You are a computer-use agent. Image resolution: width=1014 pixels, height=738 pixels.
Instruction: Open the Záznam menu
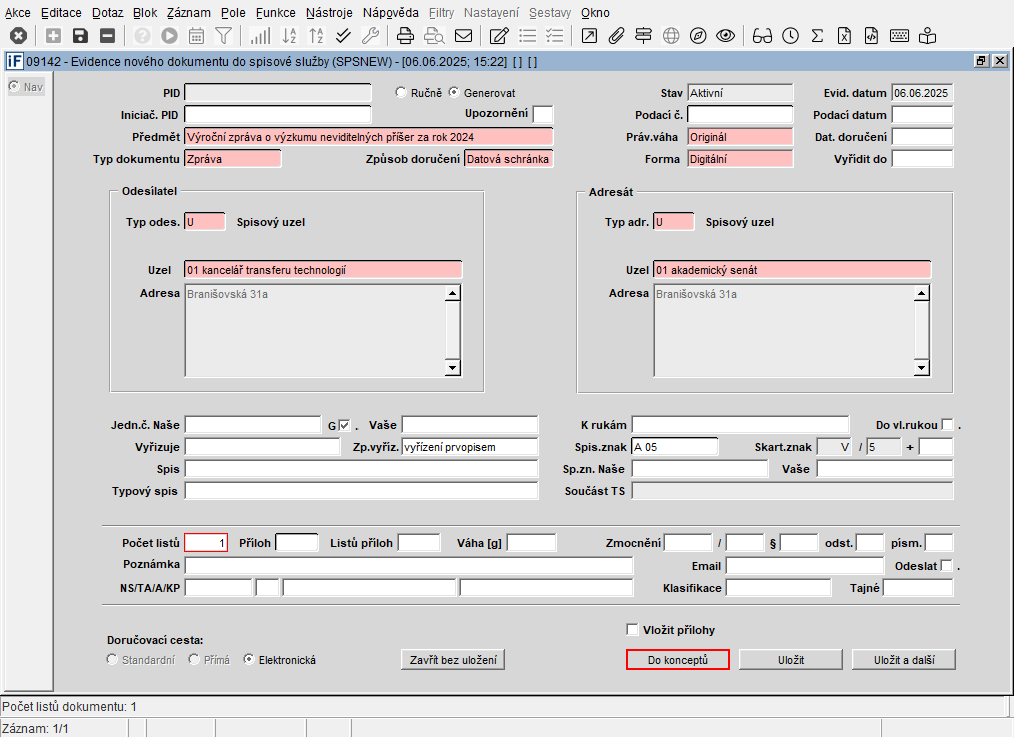point(188,12)
